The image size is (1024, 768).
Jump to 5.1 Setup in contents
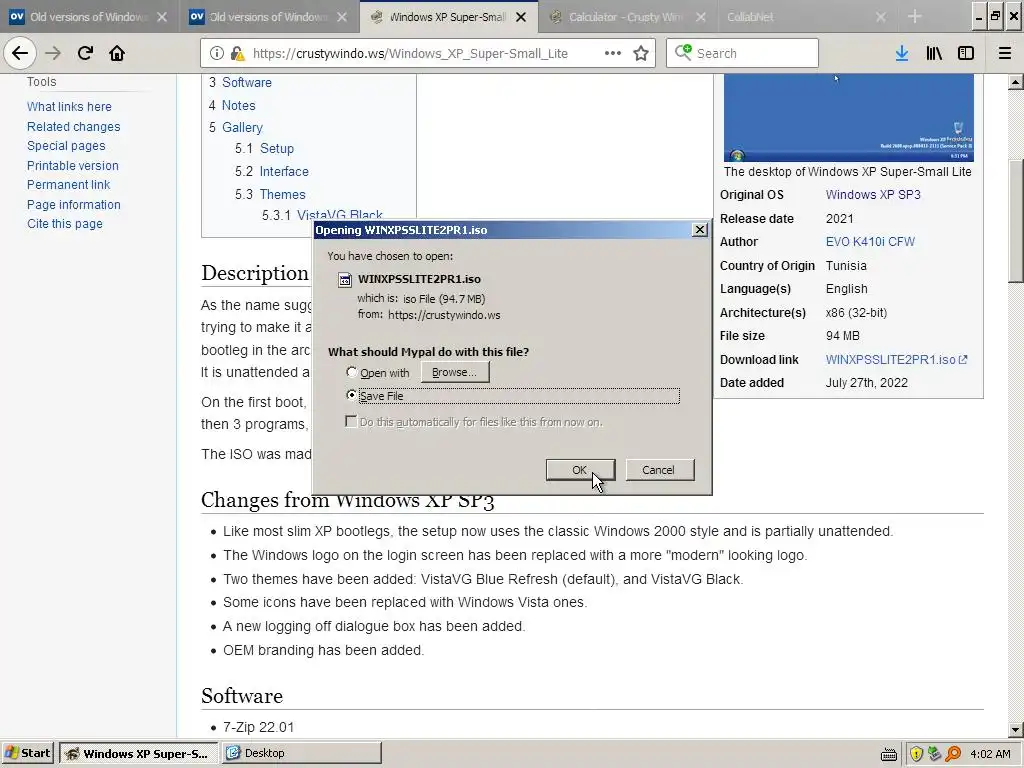click(x=264, y=148)
